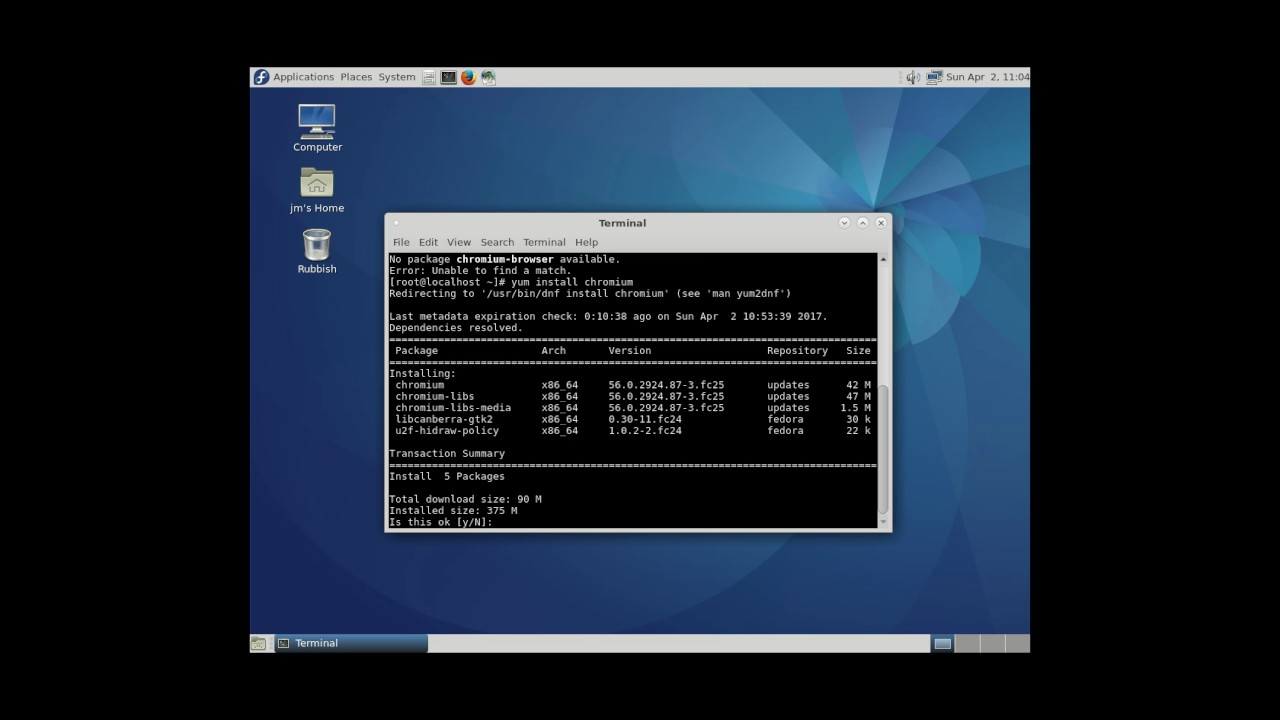Open the View menu in Terminal
Screen dimensions: 1280x720
(459, 242)
